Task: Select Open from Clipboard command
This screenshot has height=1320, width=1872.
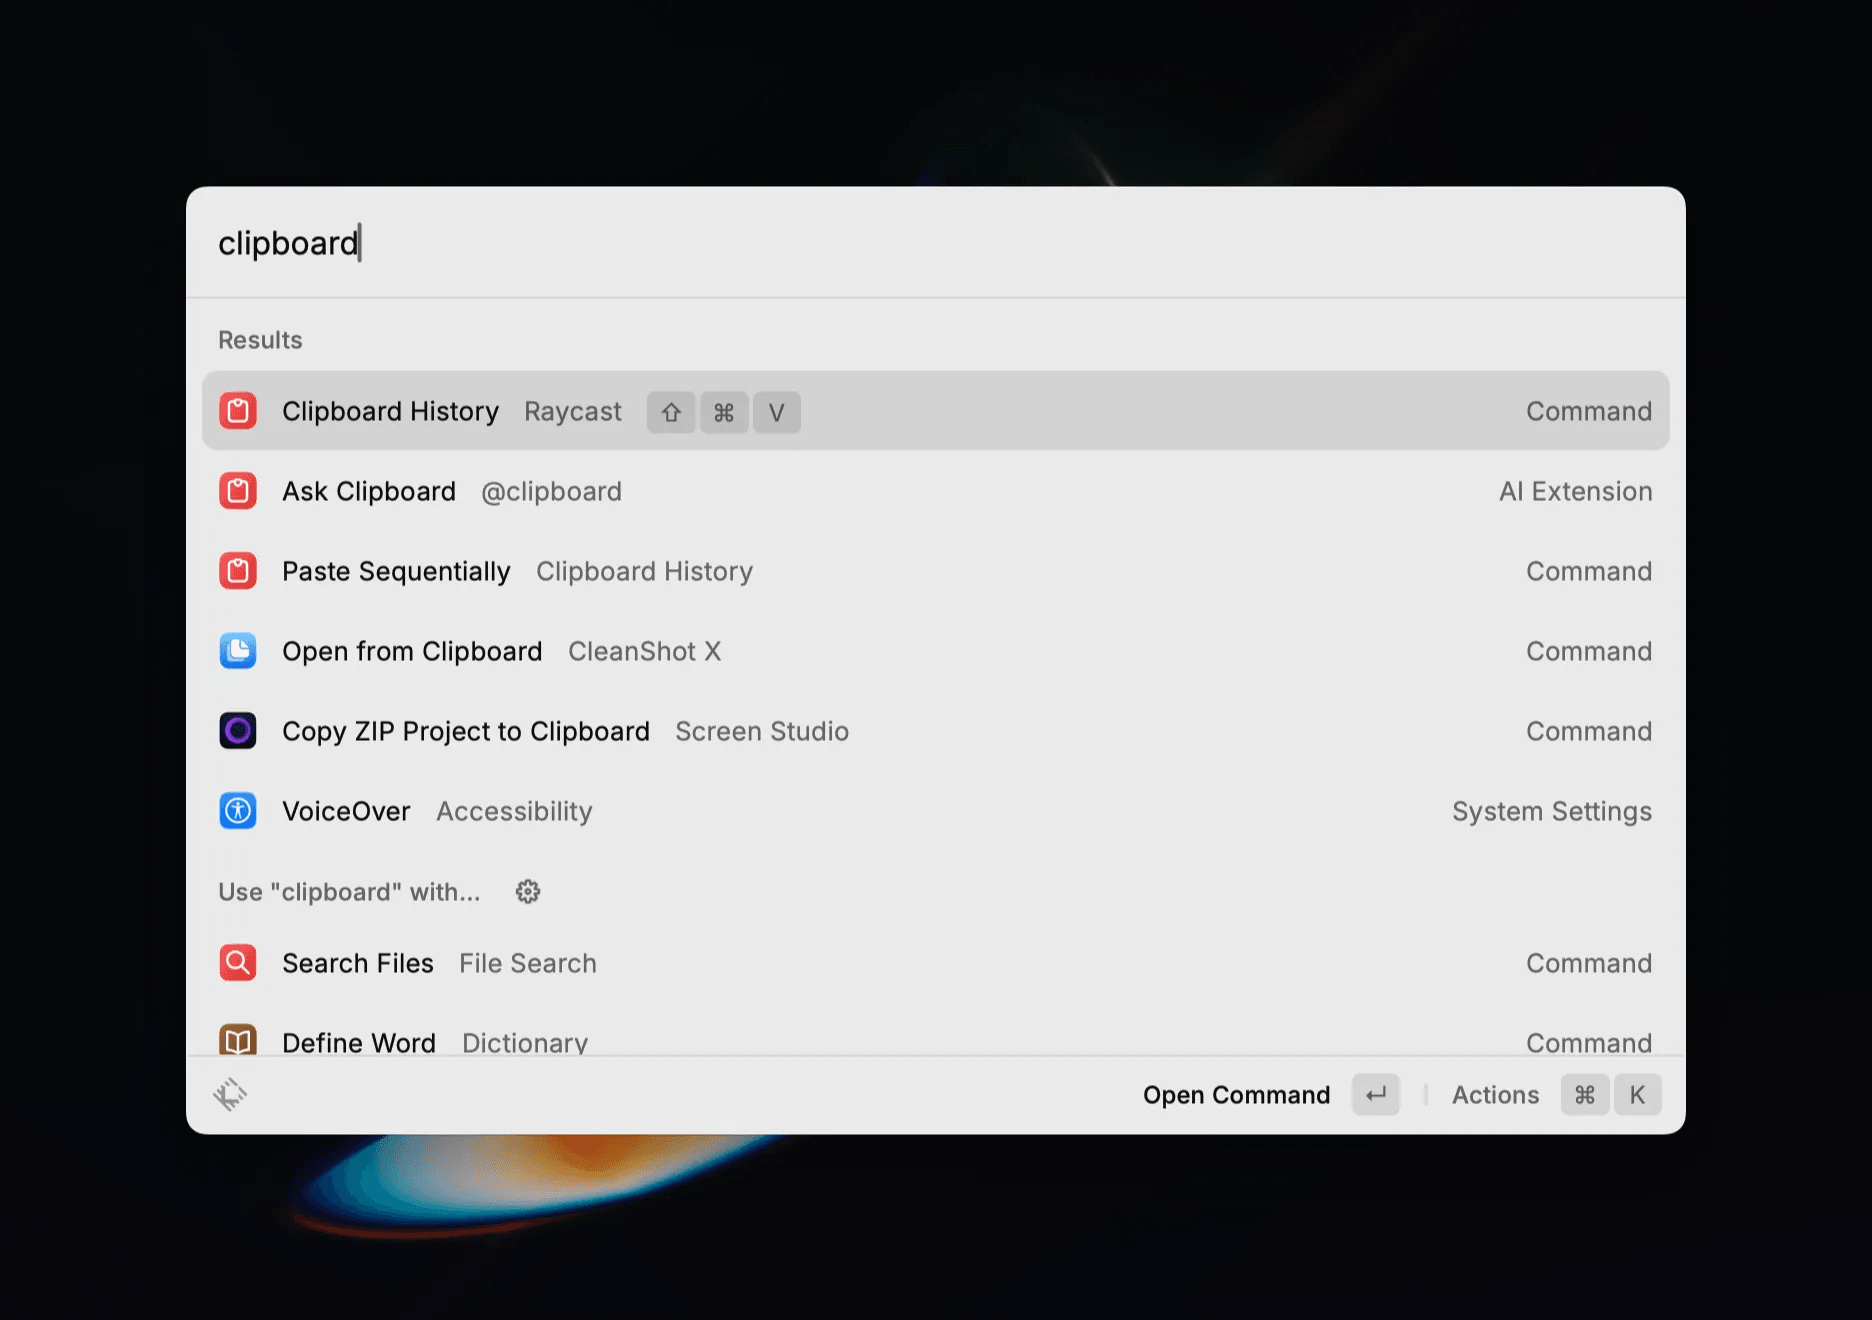Action: (936, 651)
